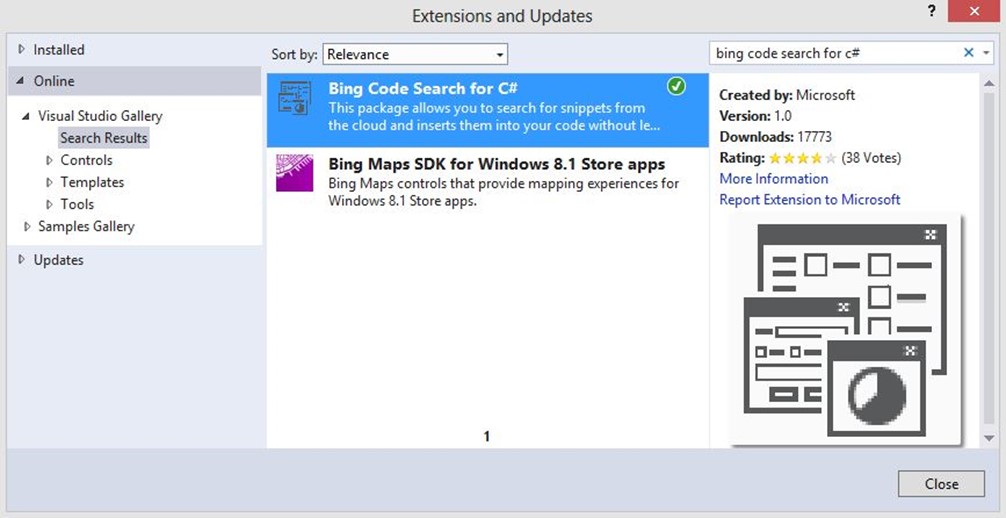
Task: Click the Bing Maps SDK purple icon
Action: (x=294, y=173)
